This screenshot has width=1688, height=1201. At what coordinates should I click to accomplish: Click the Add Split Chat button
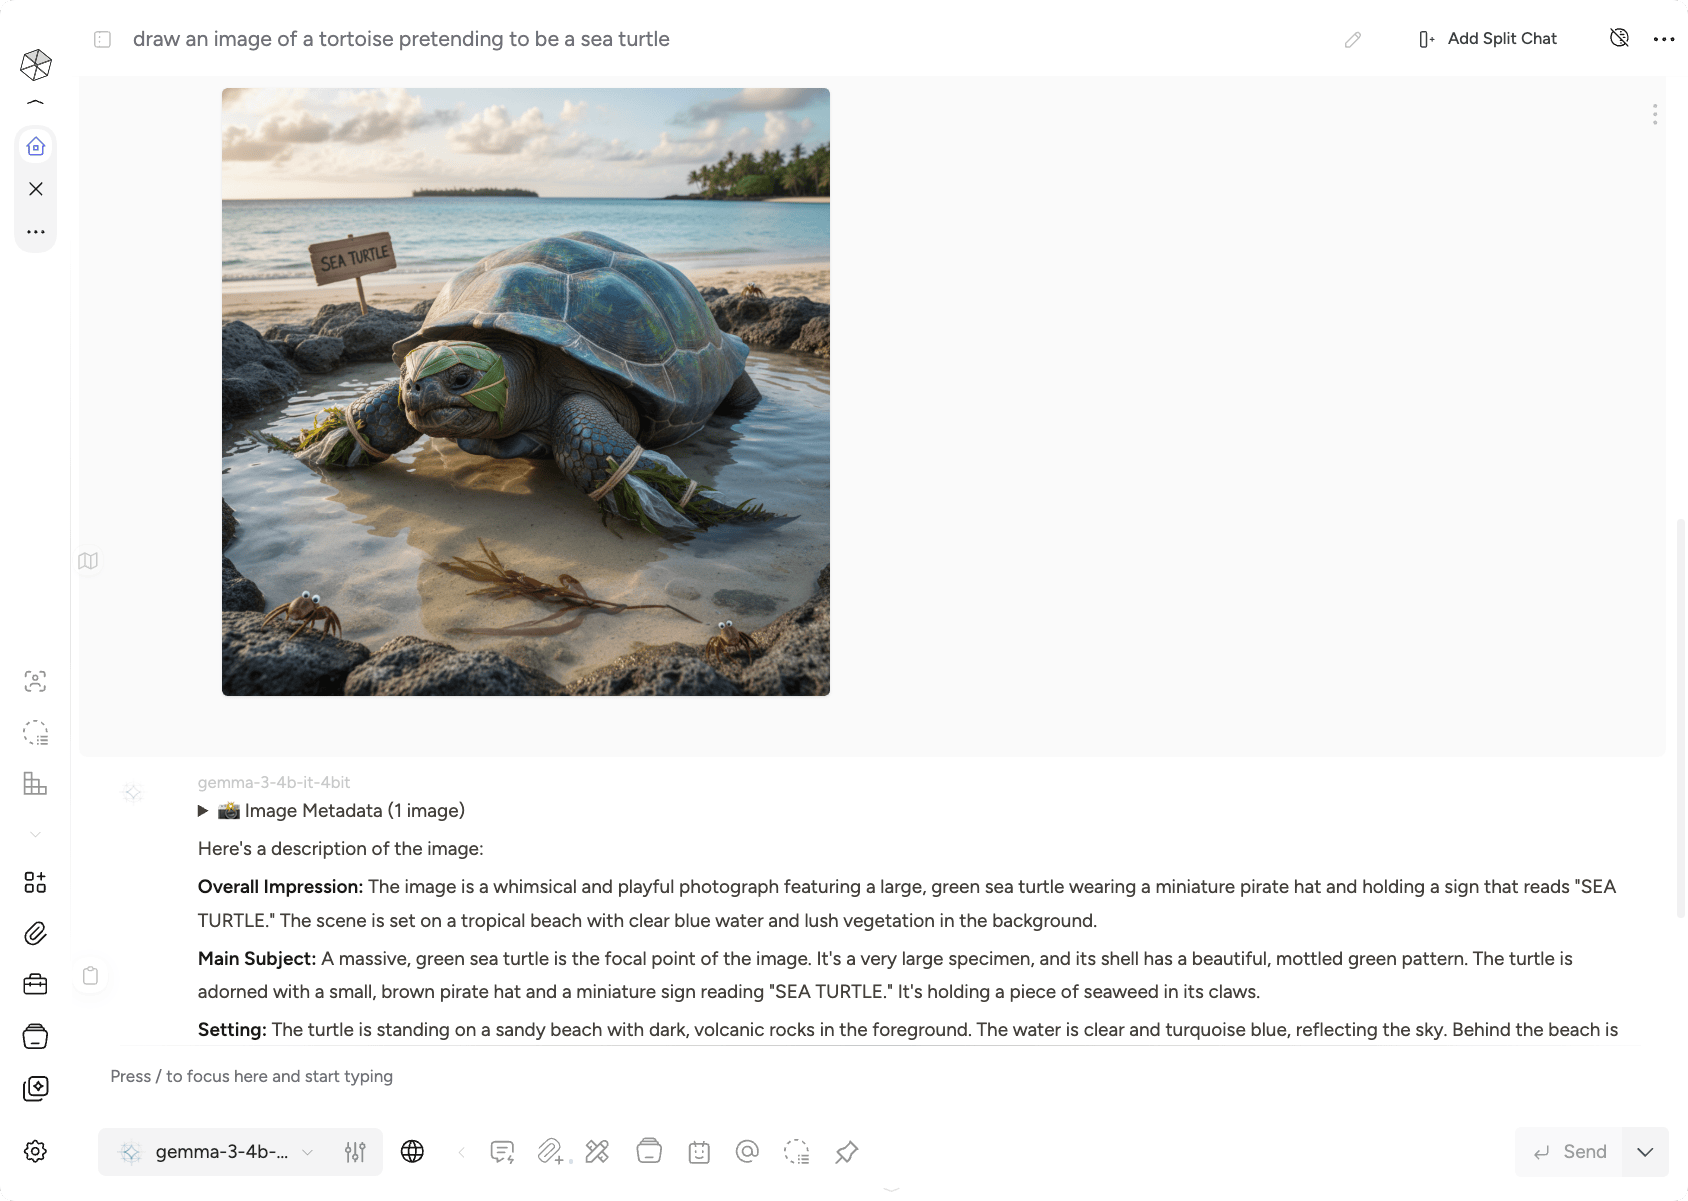point(1488,39)
